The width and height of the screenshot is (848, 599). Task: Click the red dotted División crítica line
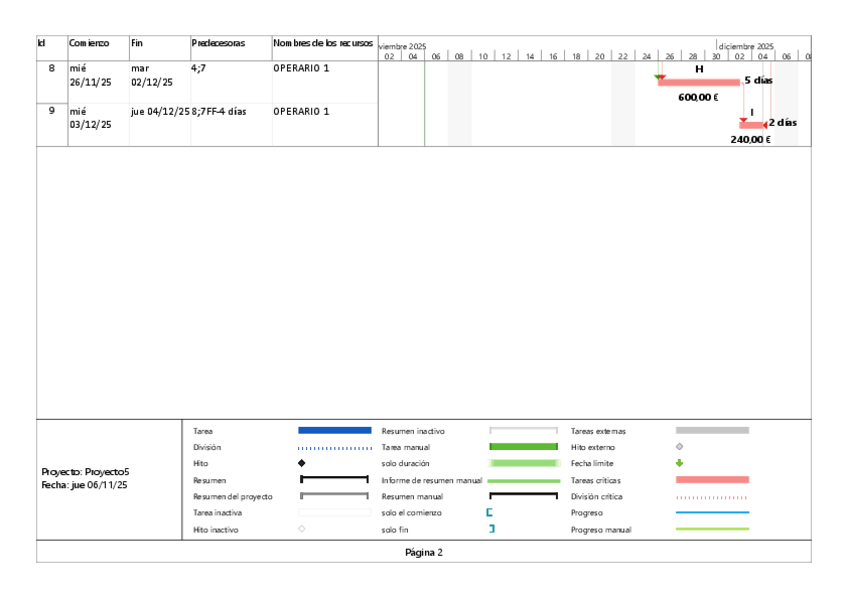click(x=712, y=497)
